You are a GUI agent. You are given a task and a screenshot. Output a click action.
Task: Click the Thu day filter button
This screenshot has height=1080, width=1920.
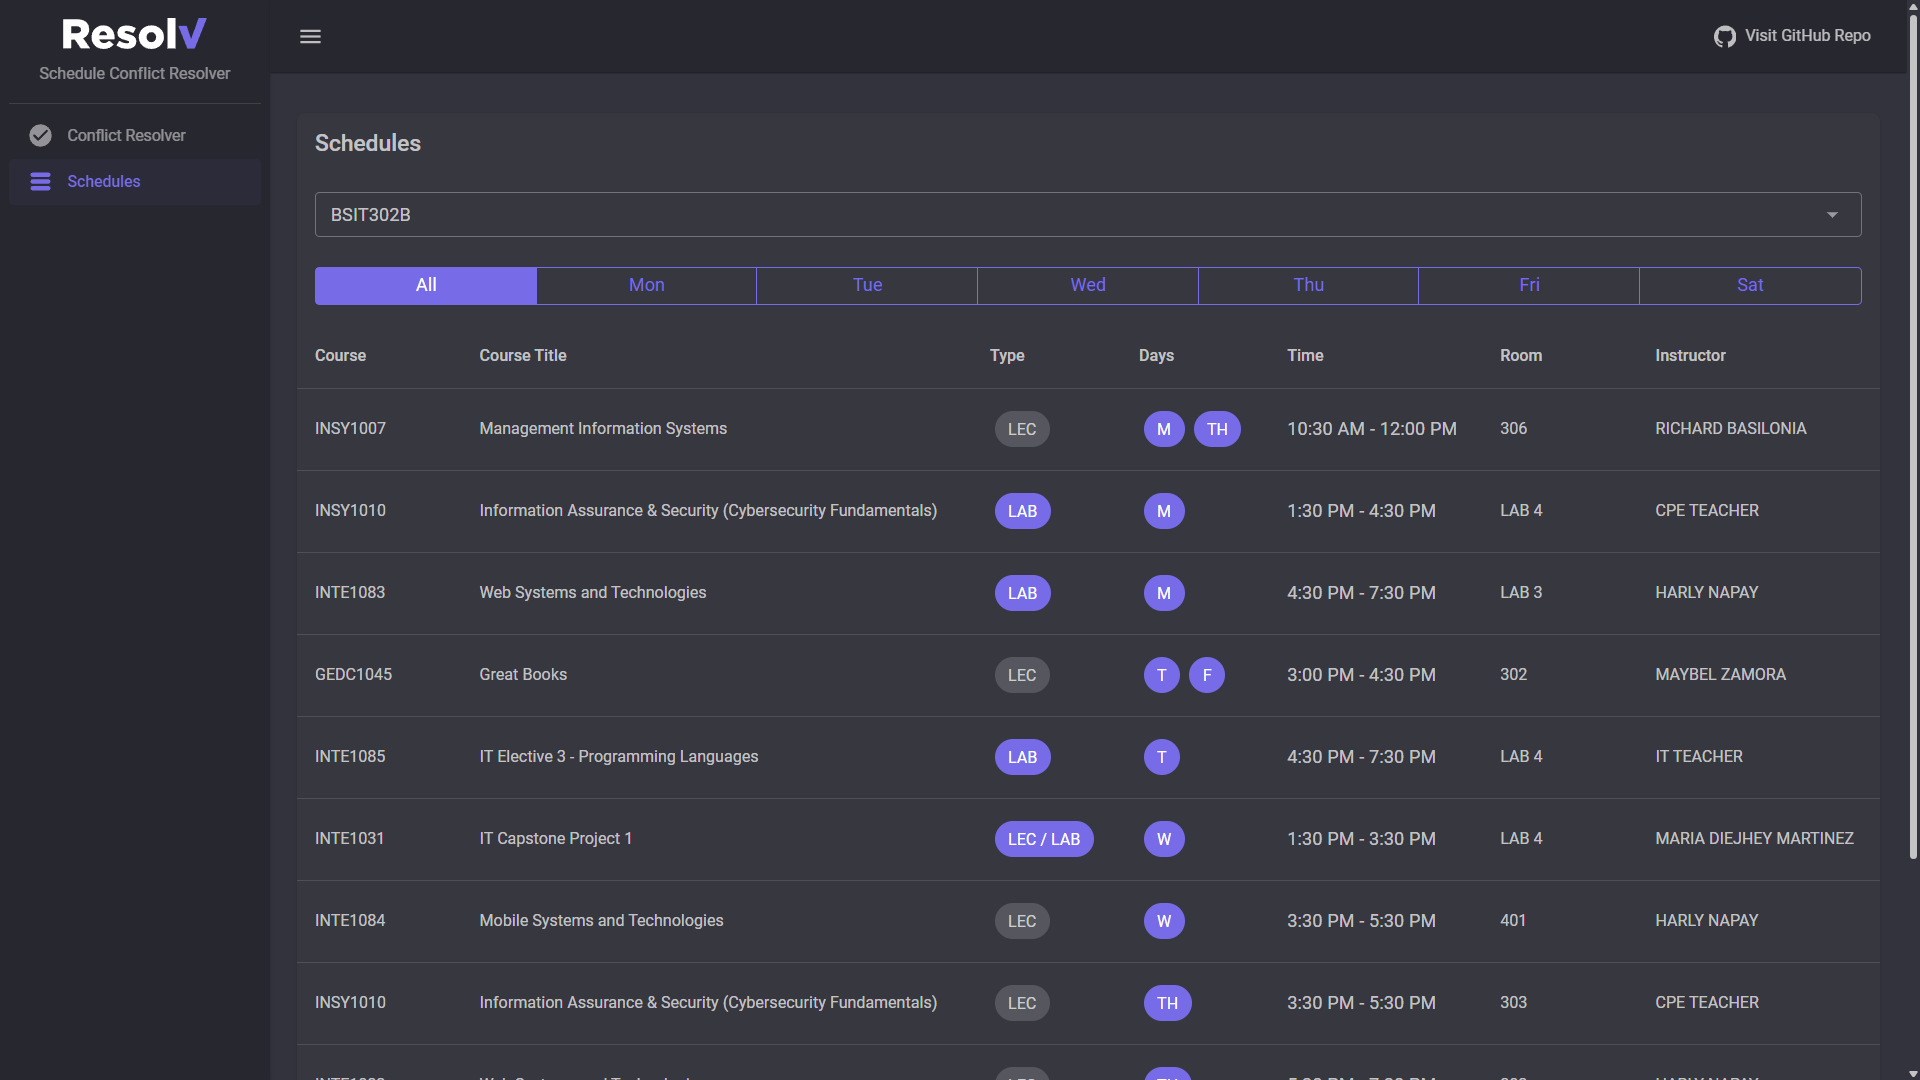[1308, 285]
